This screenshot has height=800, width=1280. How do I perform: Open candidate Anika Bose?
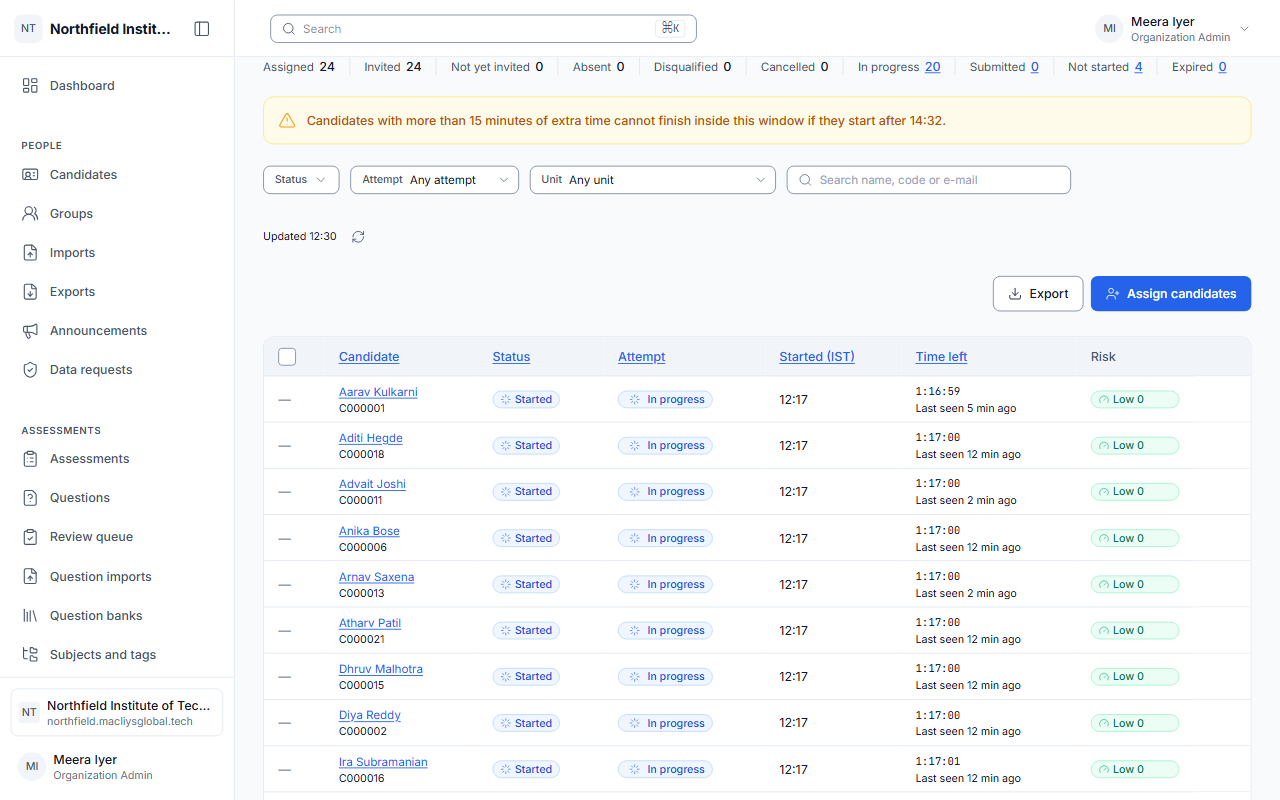369,531
